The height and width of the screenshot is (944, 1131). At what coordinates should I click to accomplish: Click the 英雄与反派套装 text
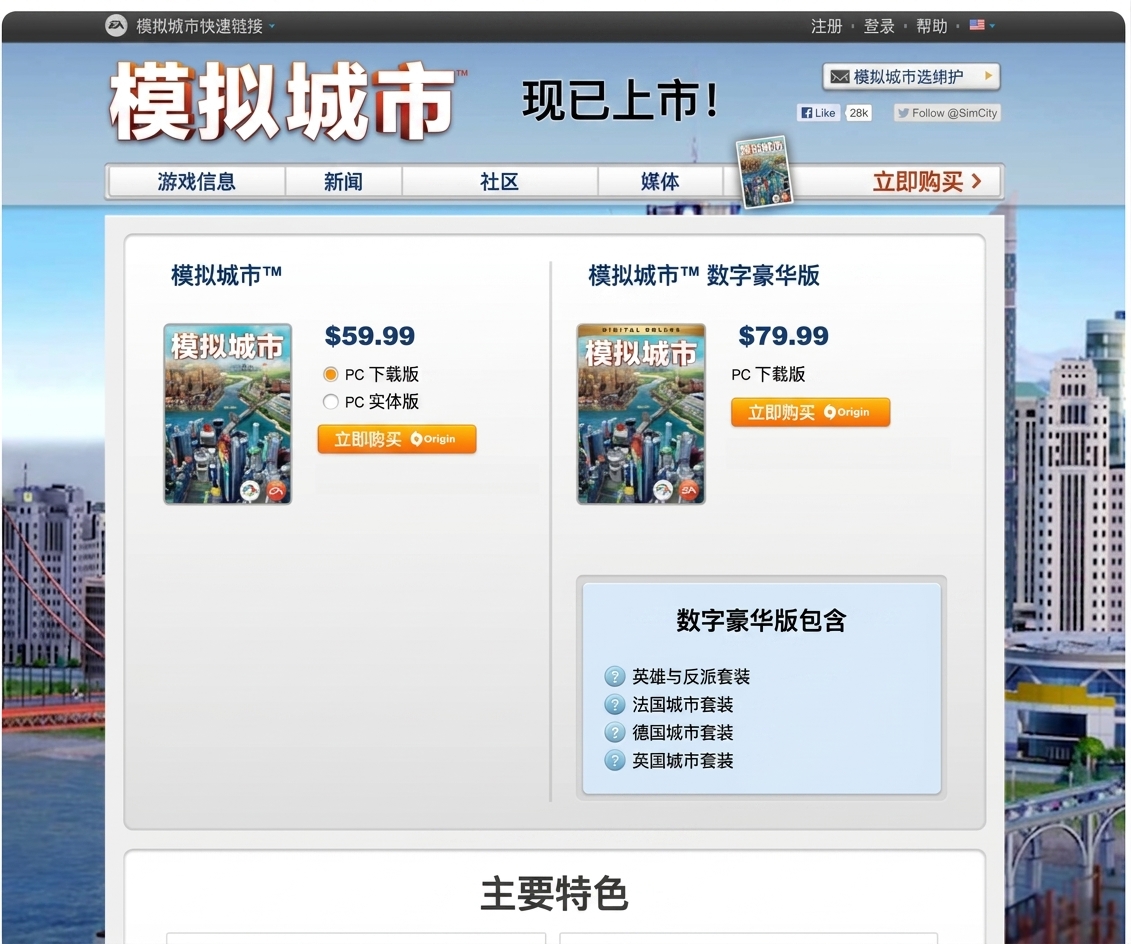691,676
